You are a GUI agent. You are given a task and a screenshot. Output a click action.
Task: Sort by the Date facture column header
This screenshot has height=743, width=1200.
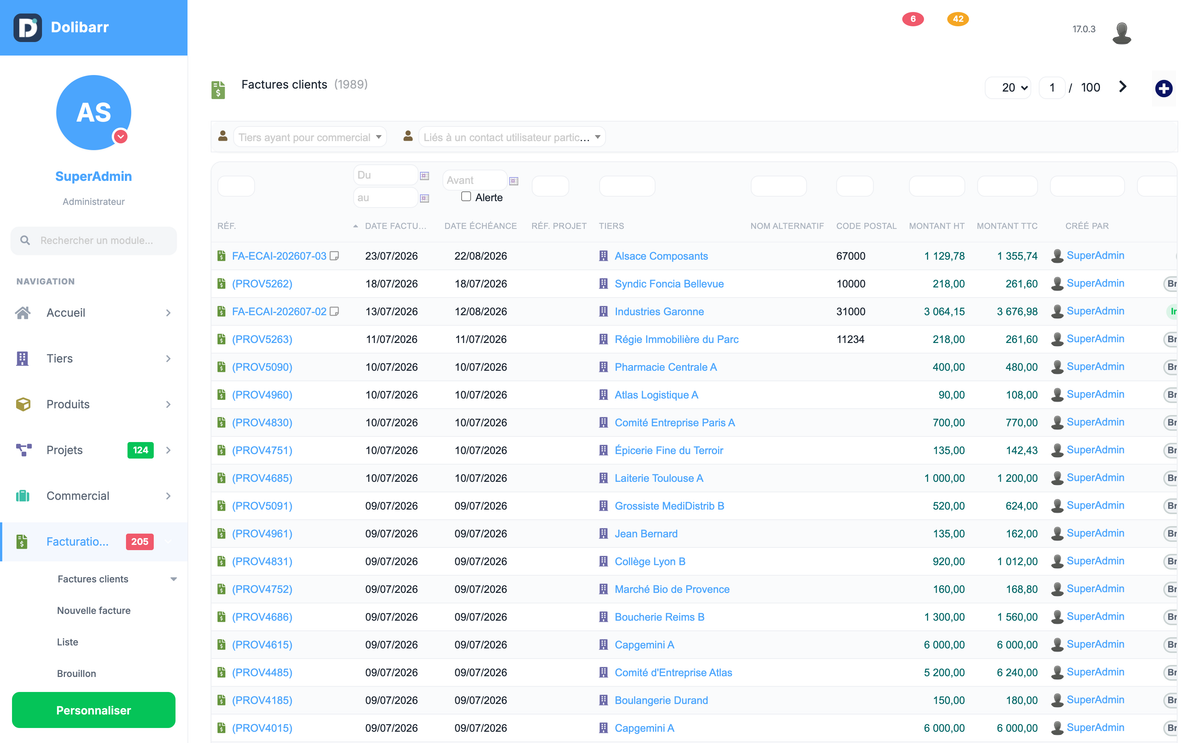[x=396, y=226]
